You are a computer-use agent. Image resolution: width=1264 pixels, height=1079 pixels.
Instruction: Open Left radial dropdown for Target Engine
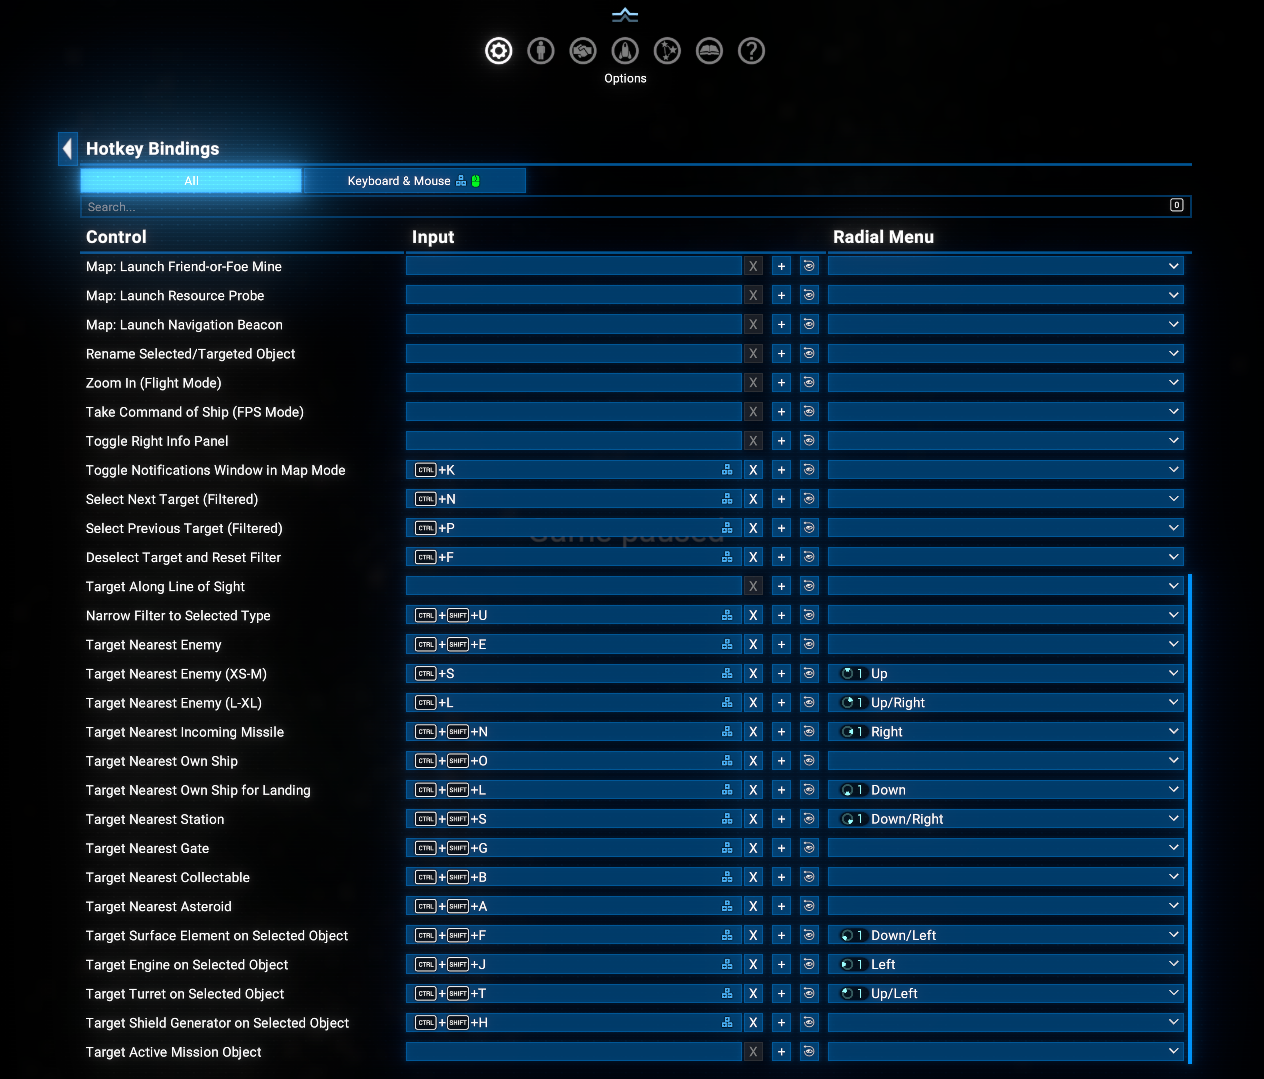tap(1006, 965)
